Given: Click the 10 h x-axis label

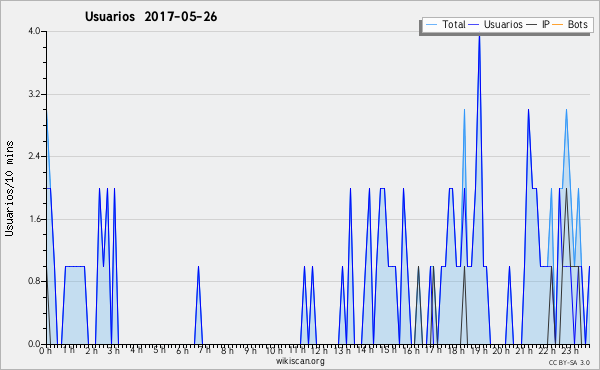Looking at the screenshot, I should 274,350.
